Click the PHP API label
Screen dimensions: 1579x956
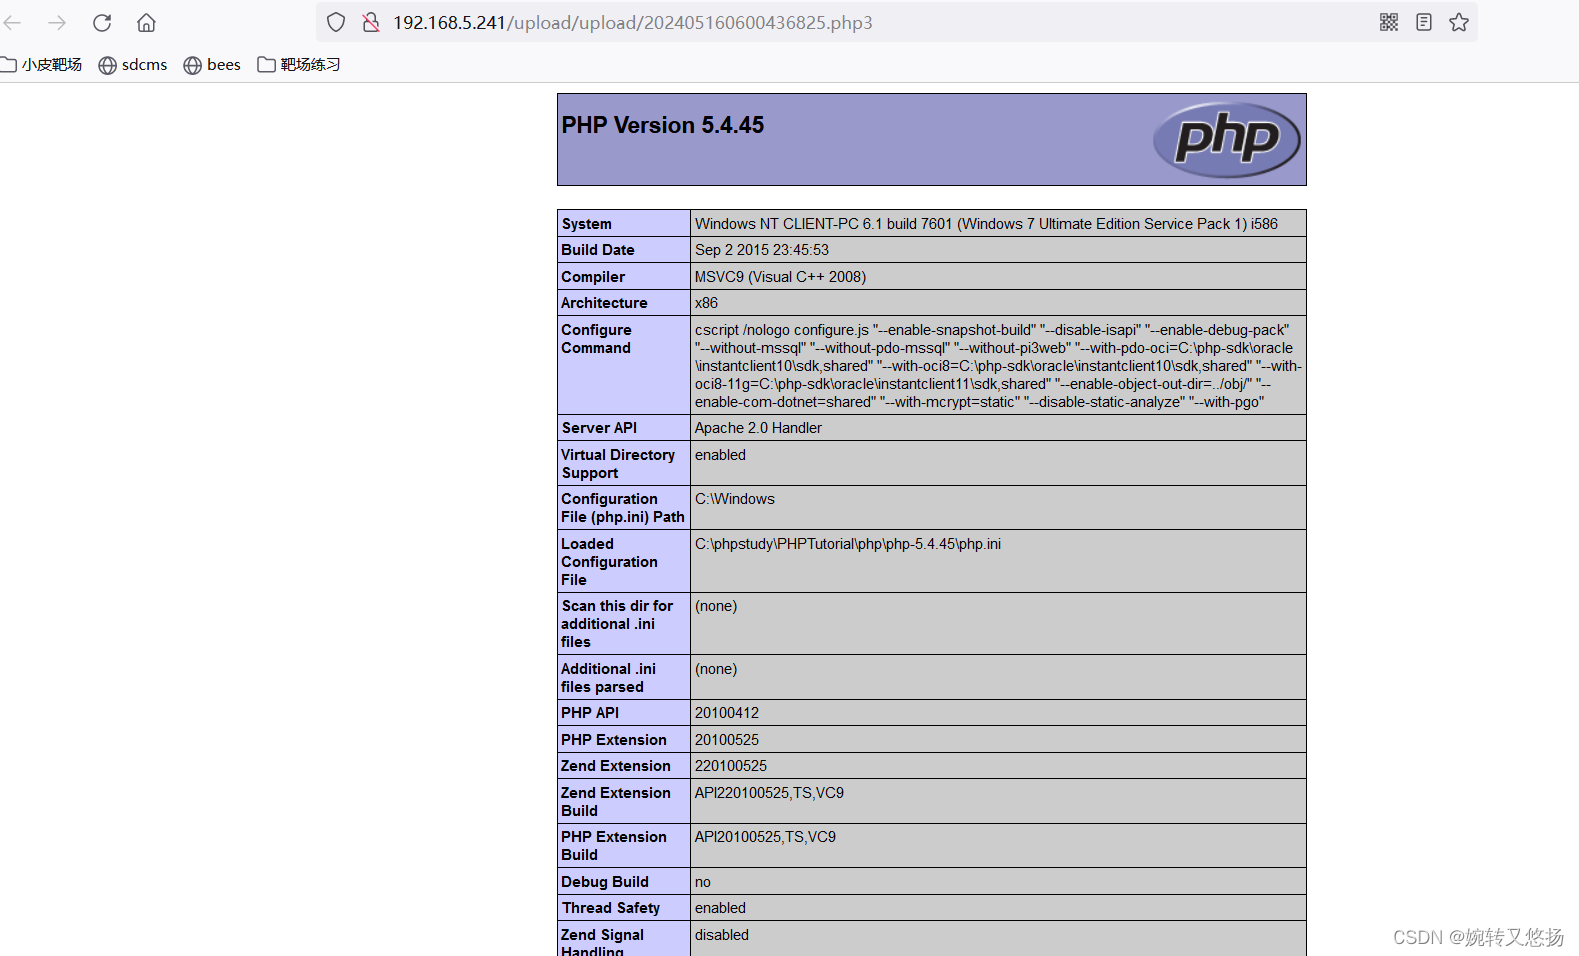pyautogui.click(x=590, y=713)
